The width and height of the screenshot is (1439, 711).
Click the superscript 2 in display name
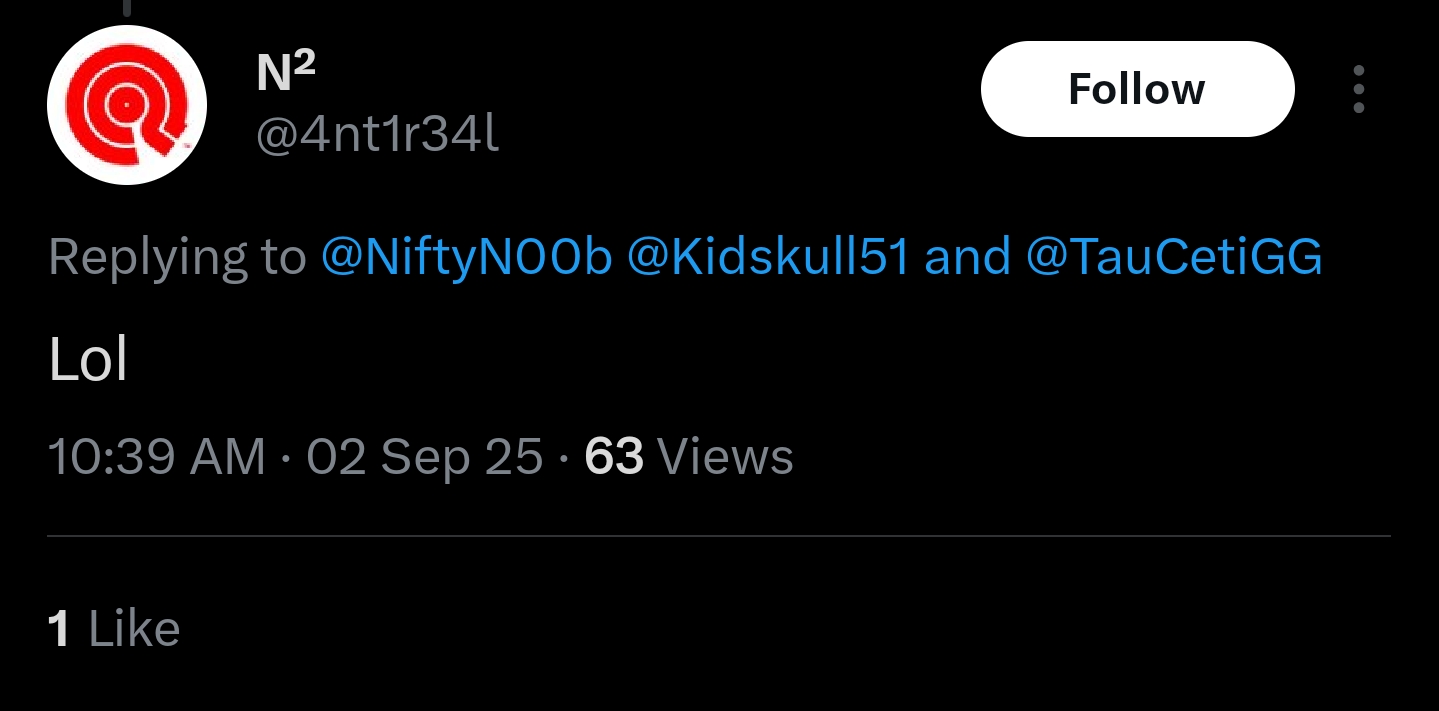click(x=305, y=63)
